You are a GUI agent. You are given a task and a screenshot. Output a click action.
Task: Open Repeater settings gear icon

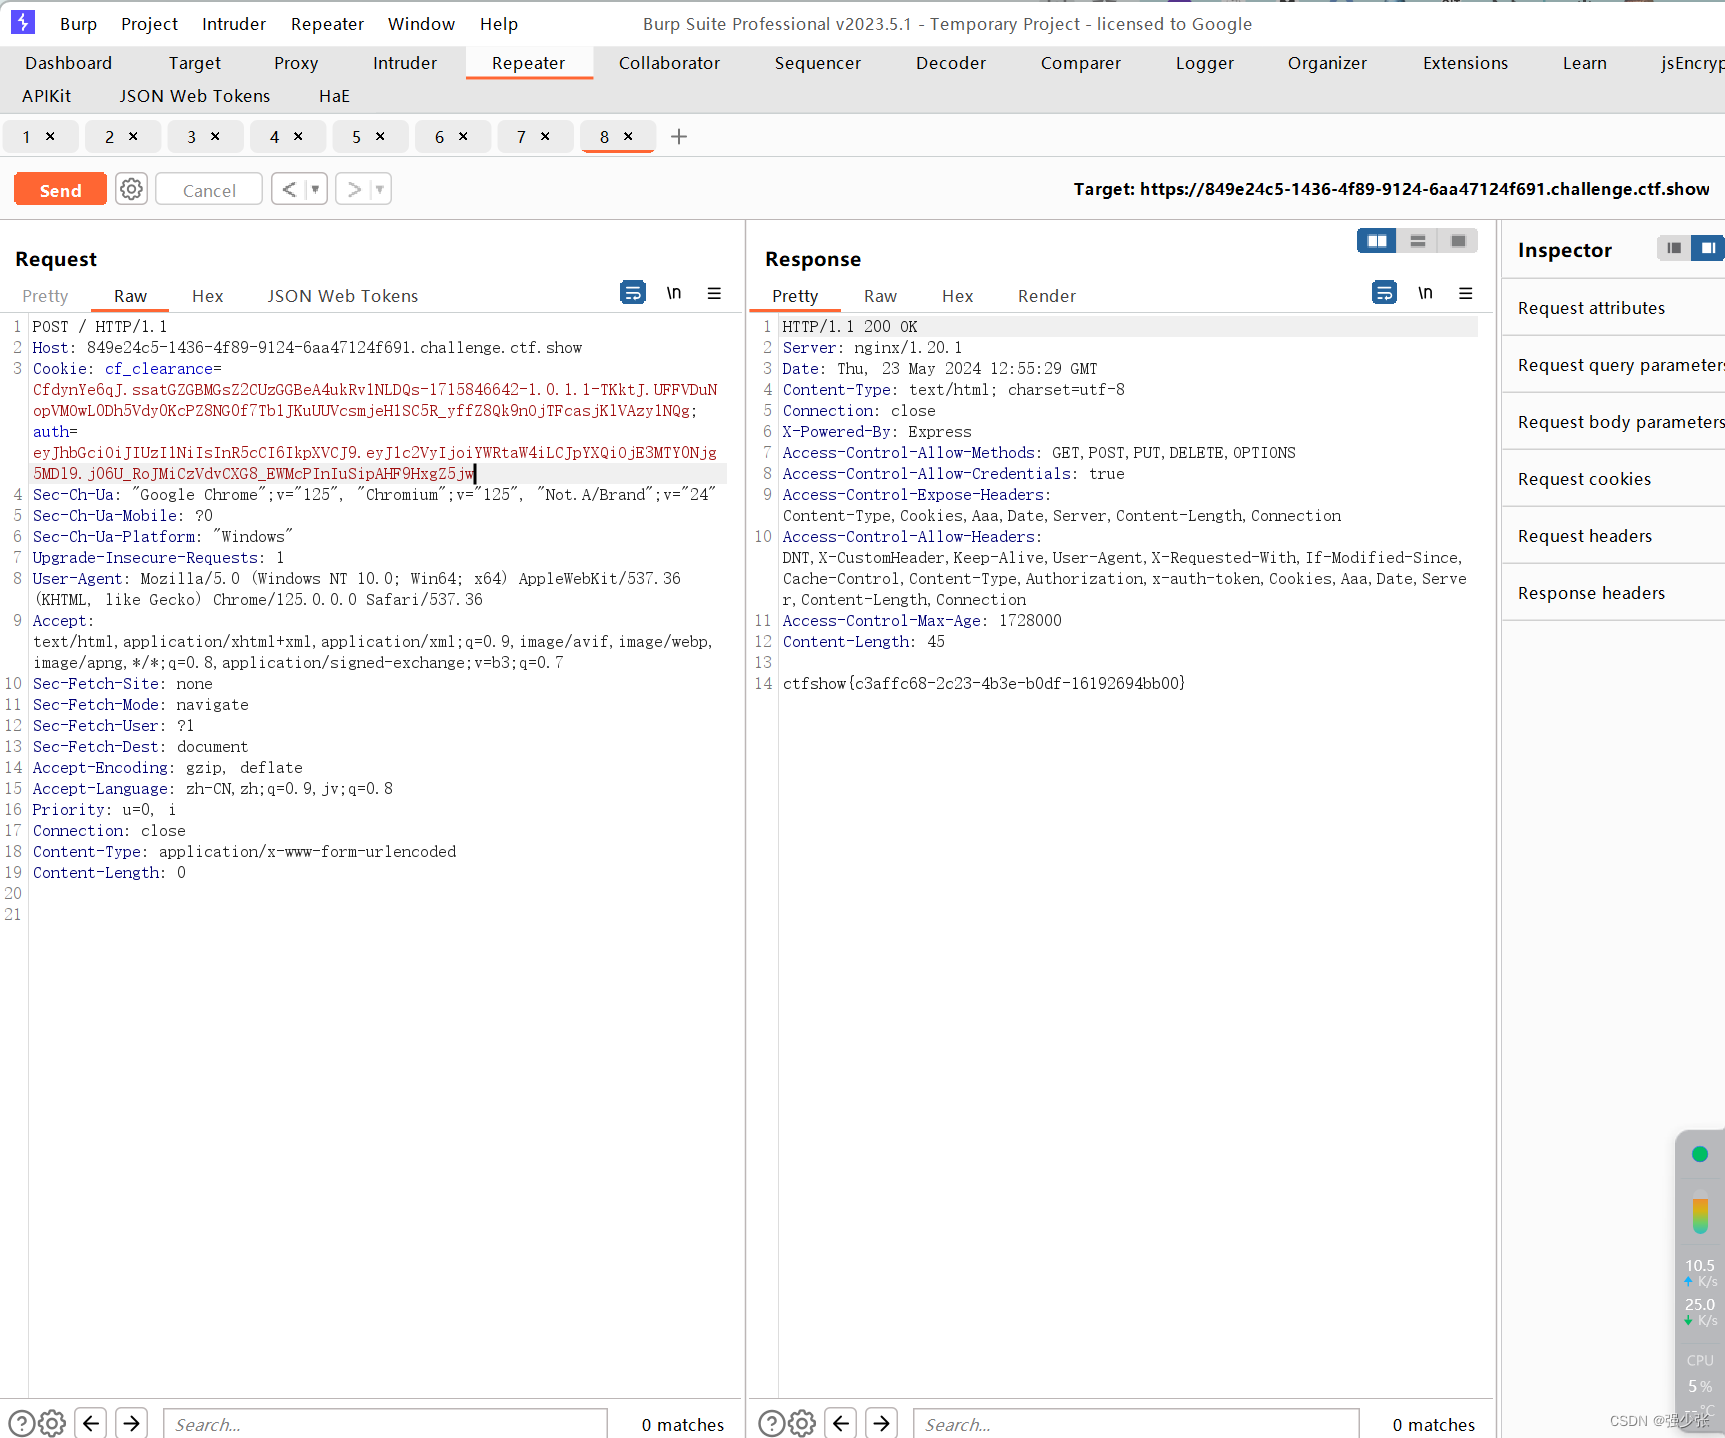(x=131, y=189)
